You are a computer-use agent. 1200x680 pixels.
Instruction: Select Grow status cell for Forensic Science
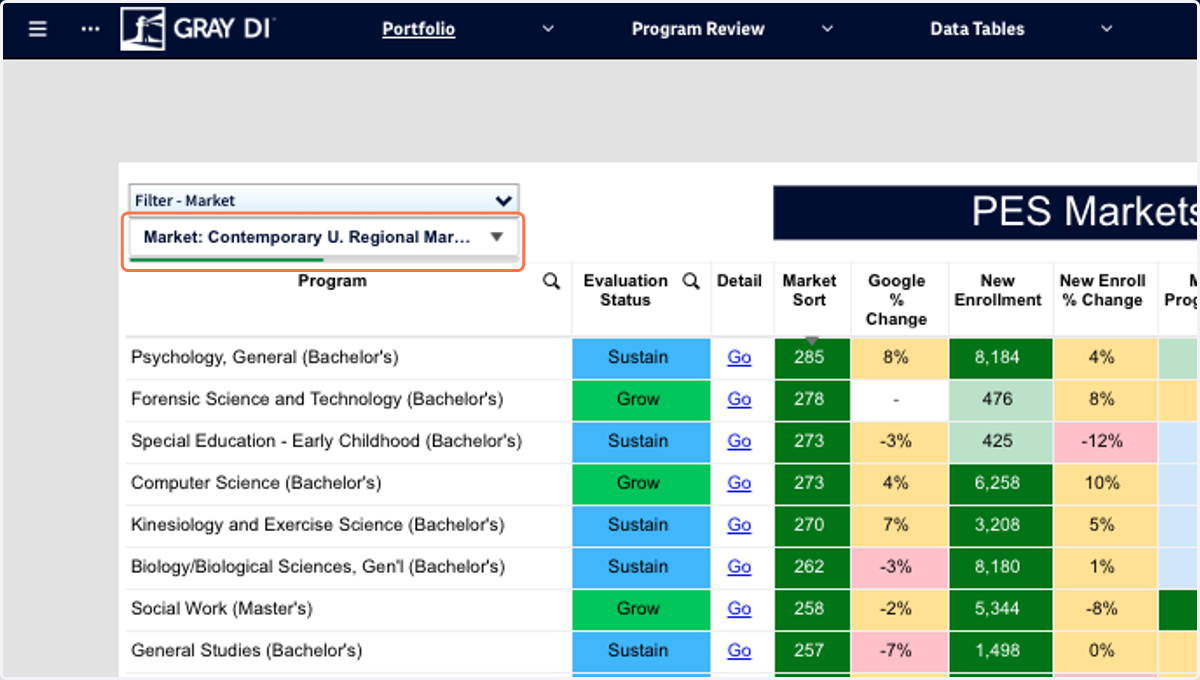coord(638,400)
